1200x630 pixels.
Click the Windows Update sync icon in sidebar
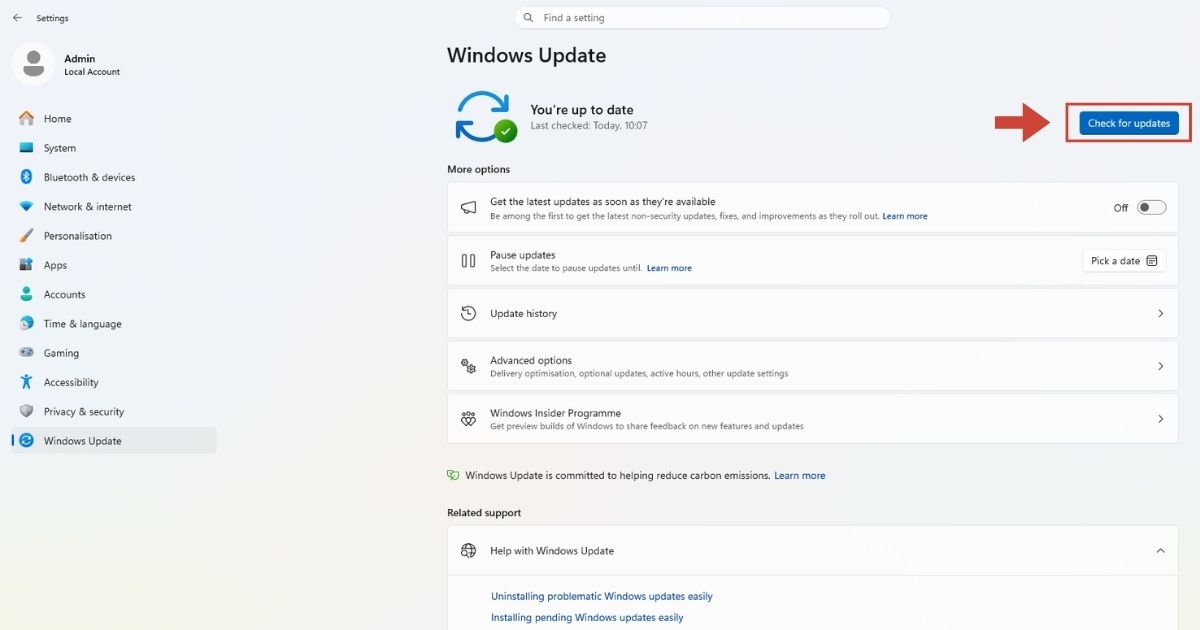tap(26, 440)
